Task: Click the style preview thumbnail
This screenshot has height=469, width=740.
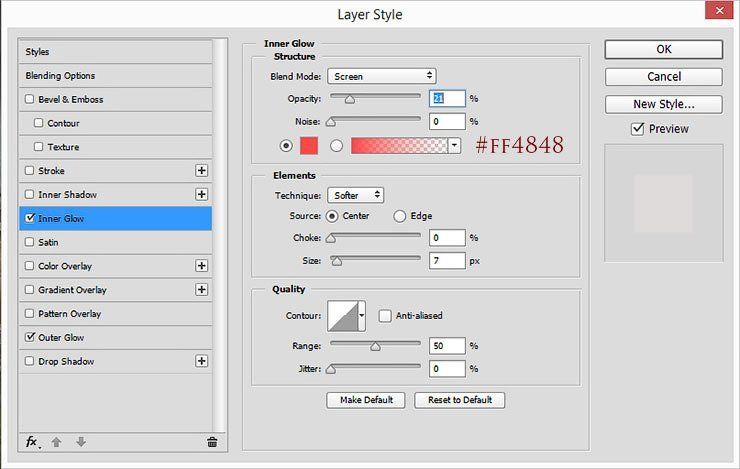Action: tap(664, 203)
